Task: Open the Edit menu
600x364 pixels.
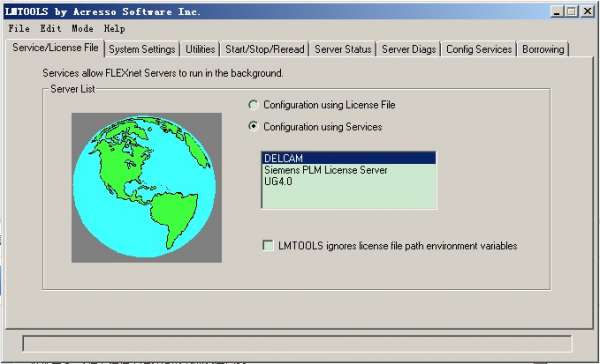Action: (51, 29)
